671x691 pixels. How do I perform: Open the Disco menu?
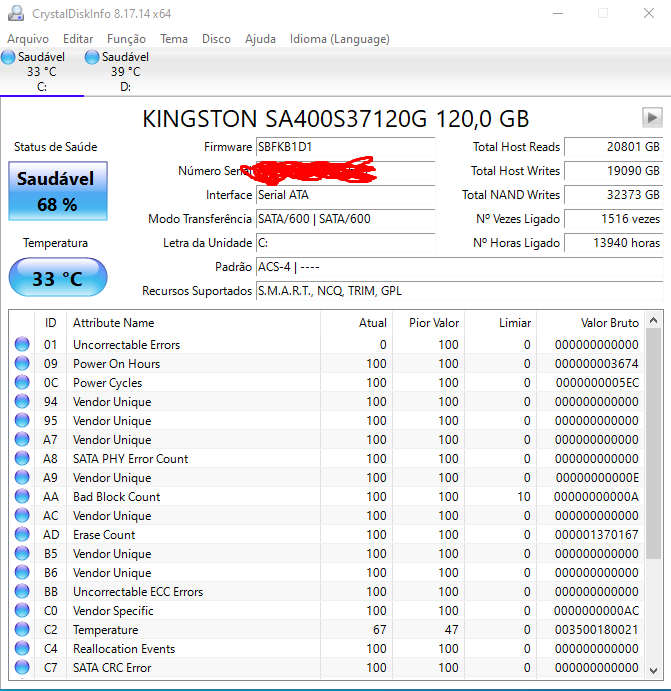(x=216, y=39)
